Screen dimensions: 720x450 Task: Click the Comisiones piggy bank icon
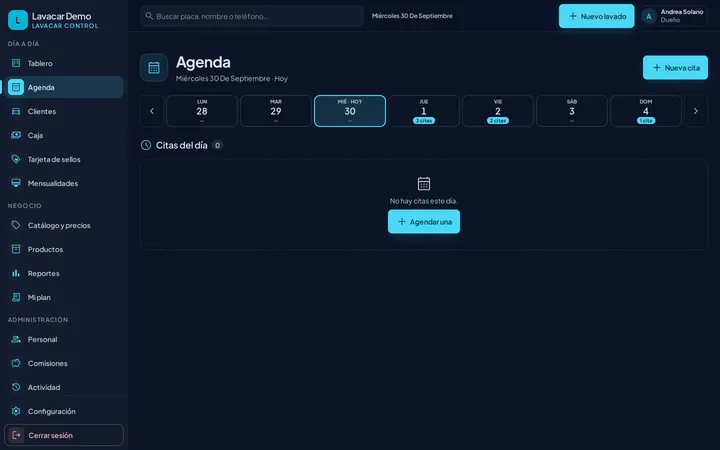click(16, 363)
